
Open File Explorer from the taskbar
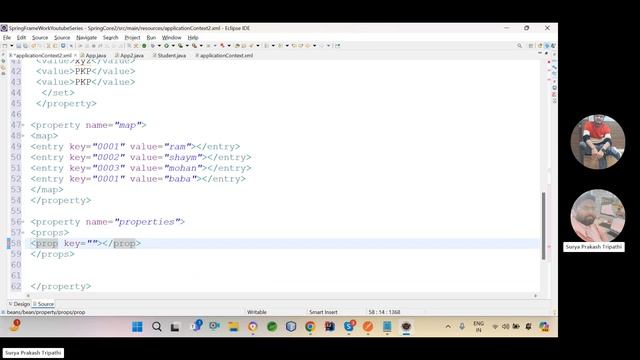tap(233, 327)
